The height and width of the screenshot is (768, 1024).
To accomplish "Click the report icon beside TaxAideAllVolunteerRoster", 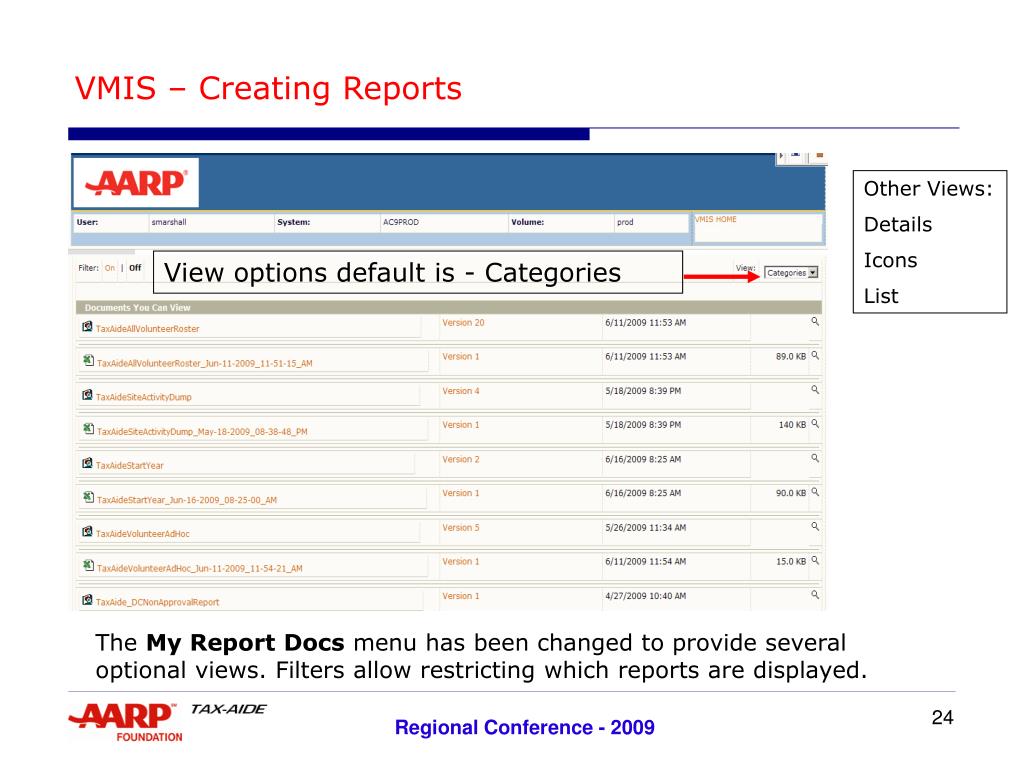I will coord(87,327).
